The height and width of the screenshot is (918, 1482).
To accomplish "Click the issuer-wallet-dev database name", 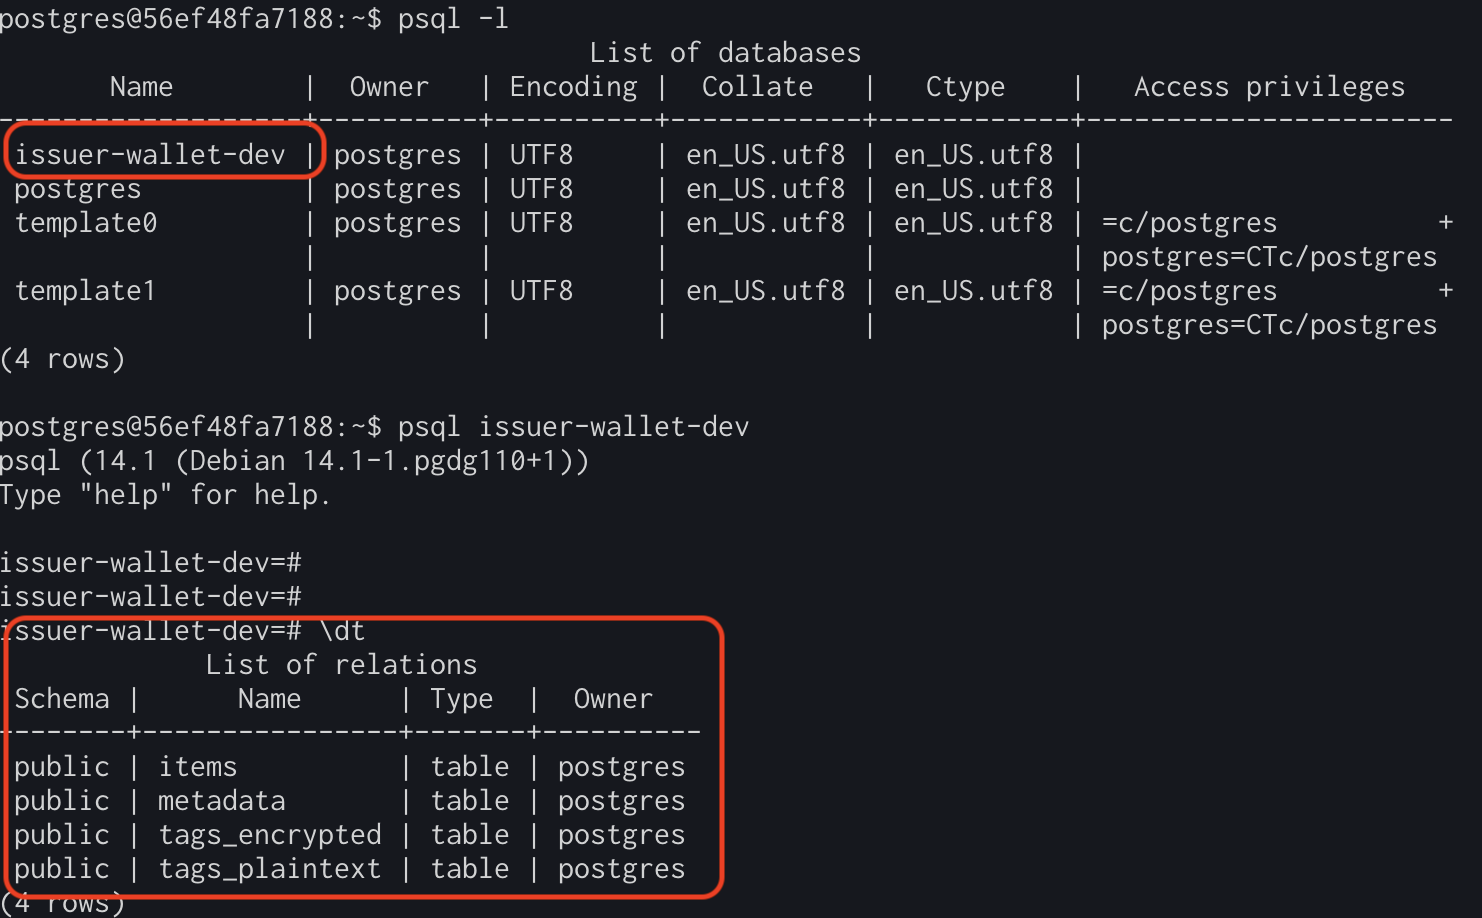I will coord(150,155).
